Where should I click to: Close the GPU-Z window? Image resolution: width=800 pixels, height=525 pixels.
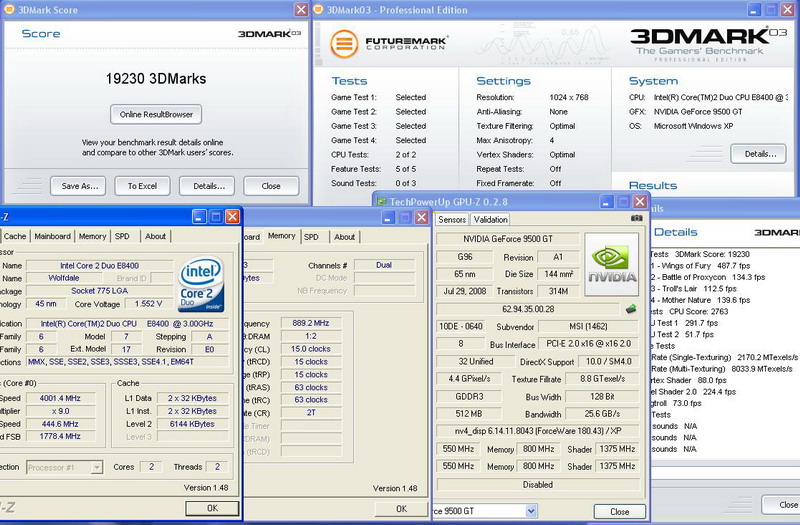[x=640, y=202]
